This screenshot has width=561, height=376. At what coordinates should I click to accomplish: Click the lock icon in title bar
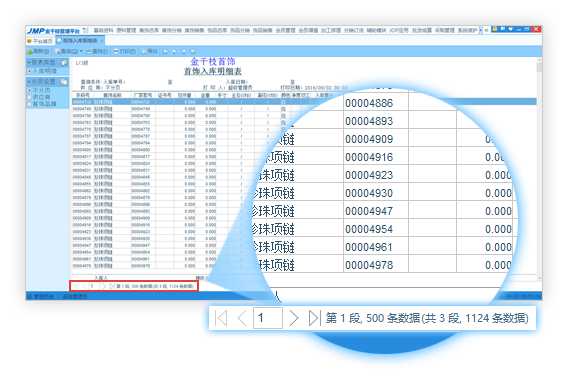click(494, 29)
